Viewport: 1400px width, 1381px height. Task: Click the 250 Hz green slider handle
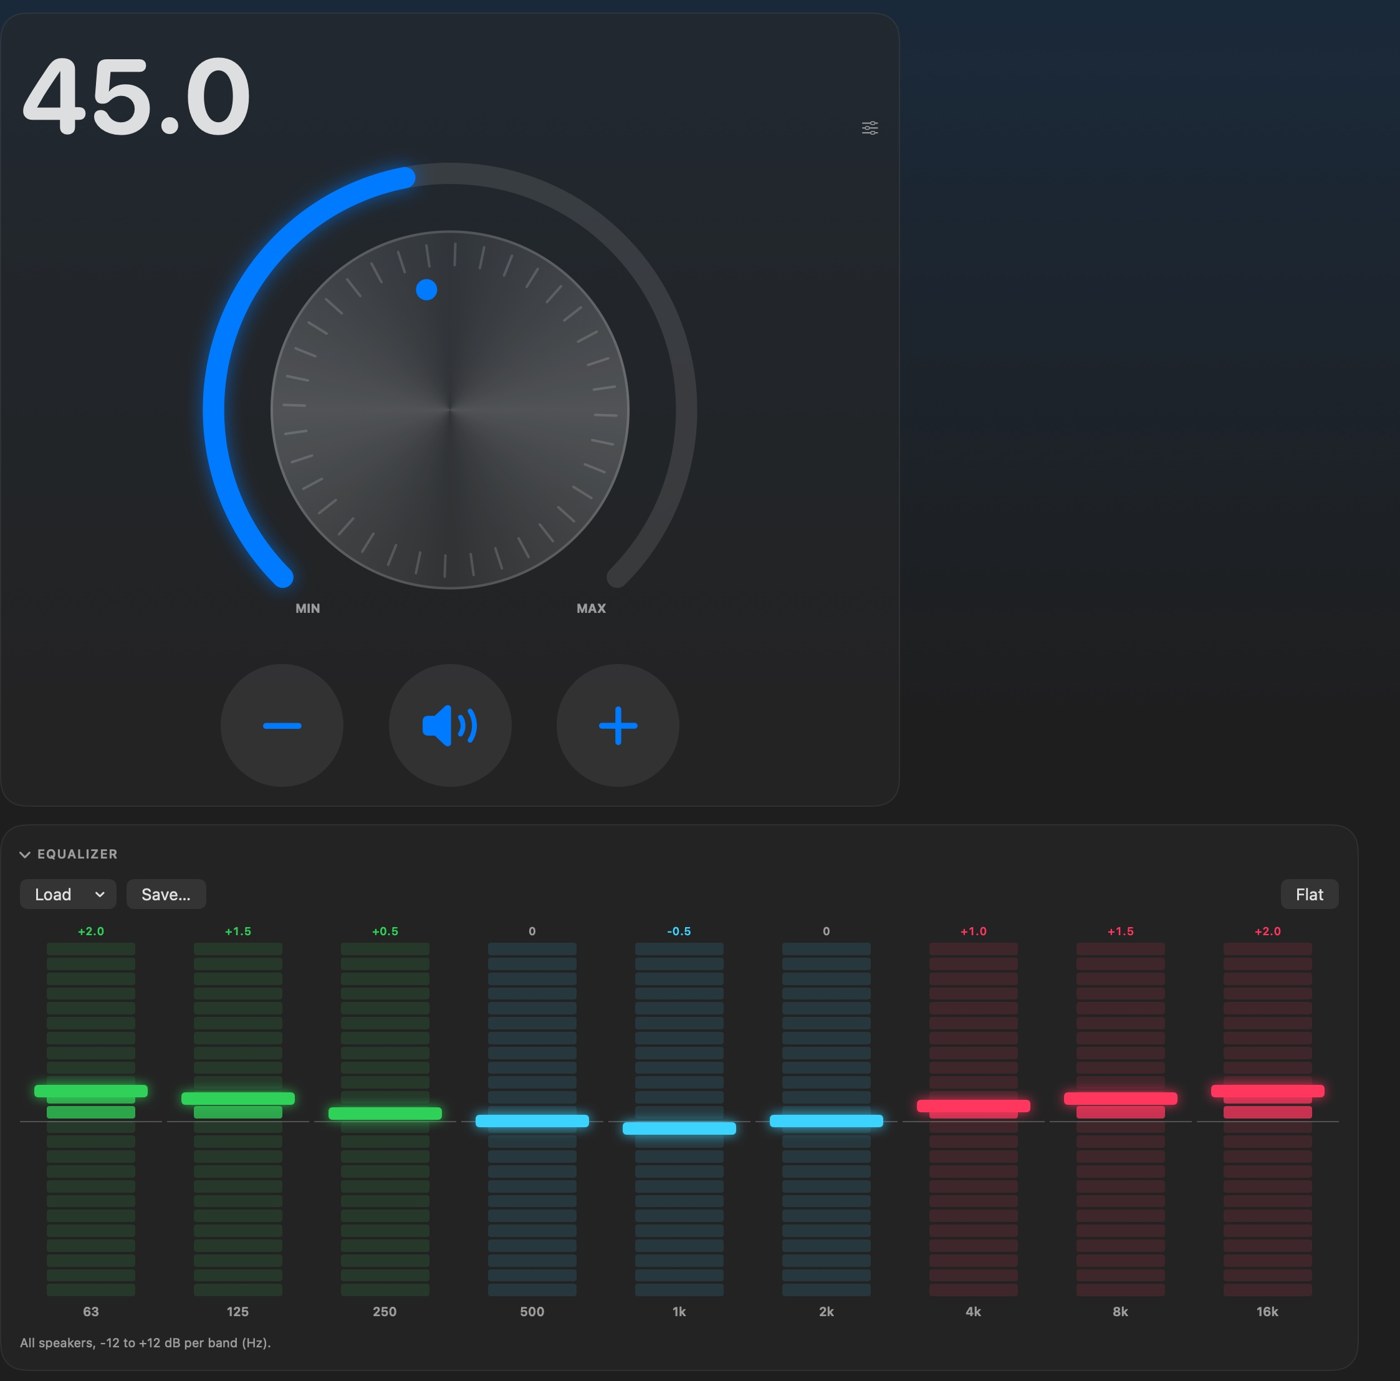(x=385, y=1113)
